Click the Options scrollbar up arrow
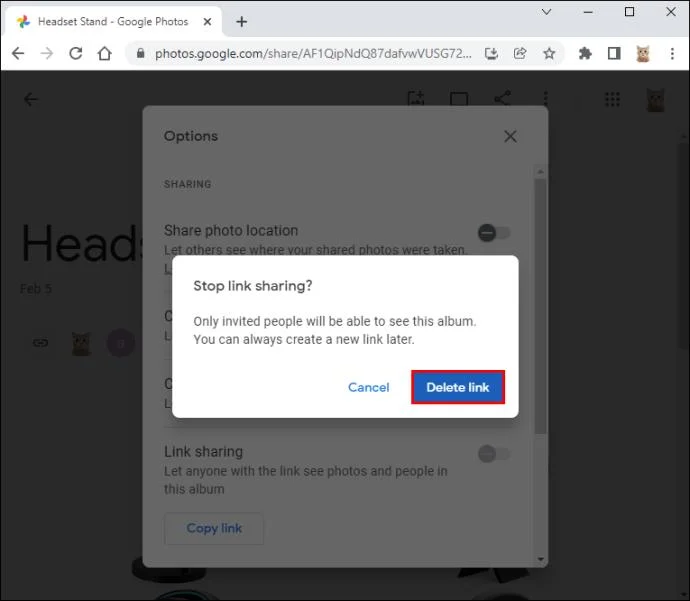Viewport: 690px width, 601px height. tap(540, 171)
